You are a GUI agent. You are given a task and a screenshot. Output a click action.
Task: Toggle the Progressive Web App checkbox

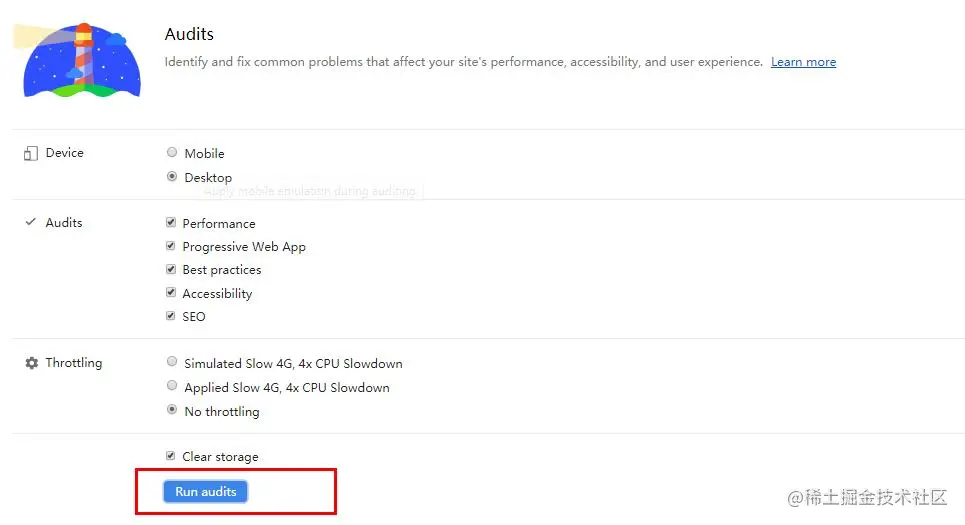click(x=171, y=246)
